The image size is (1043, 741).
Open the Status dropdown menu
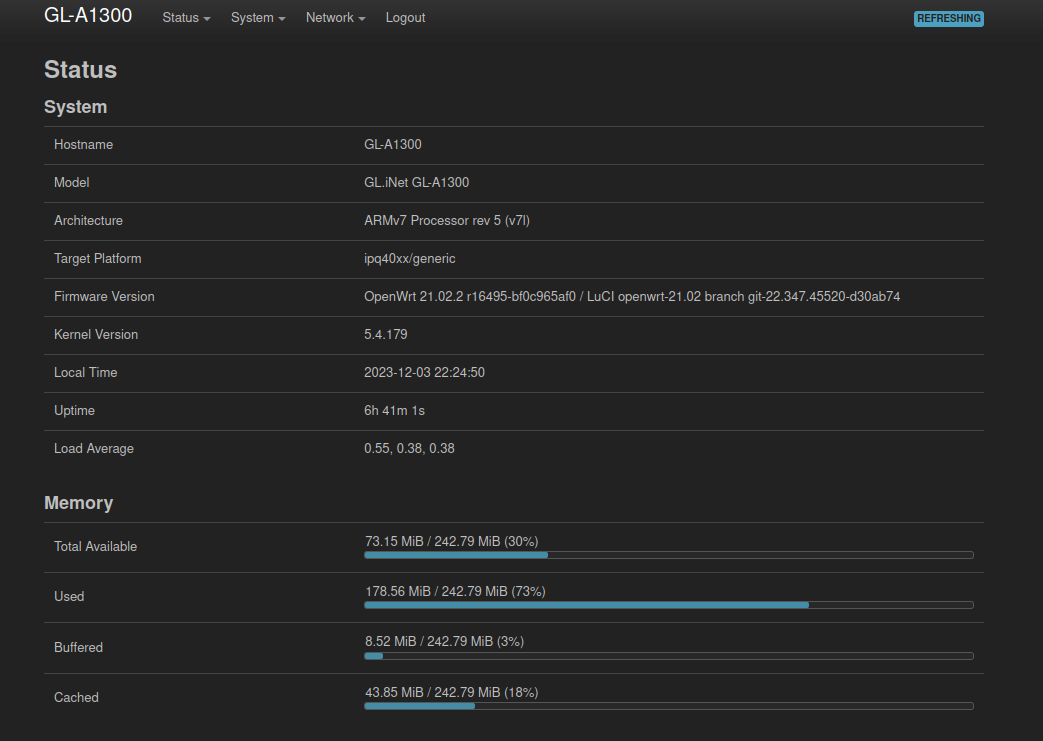[x=186, y=18]
